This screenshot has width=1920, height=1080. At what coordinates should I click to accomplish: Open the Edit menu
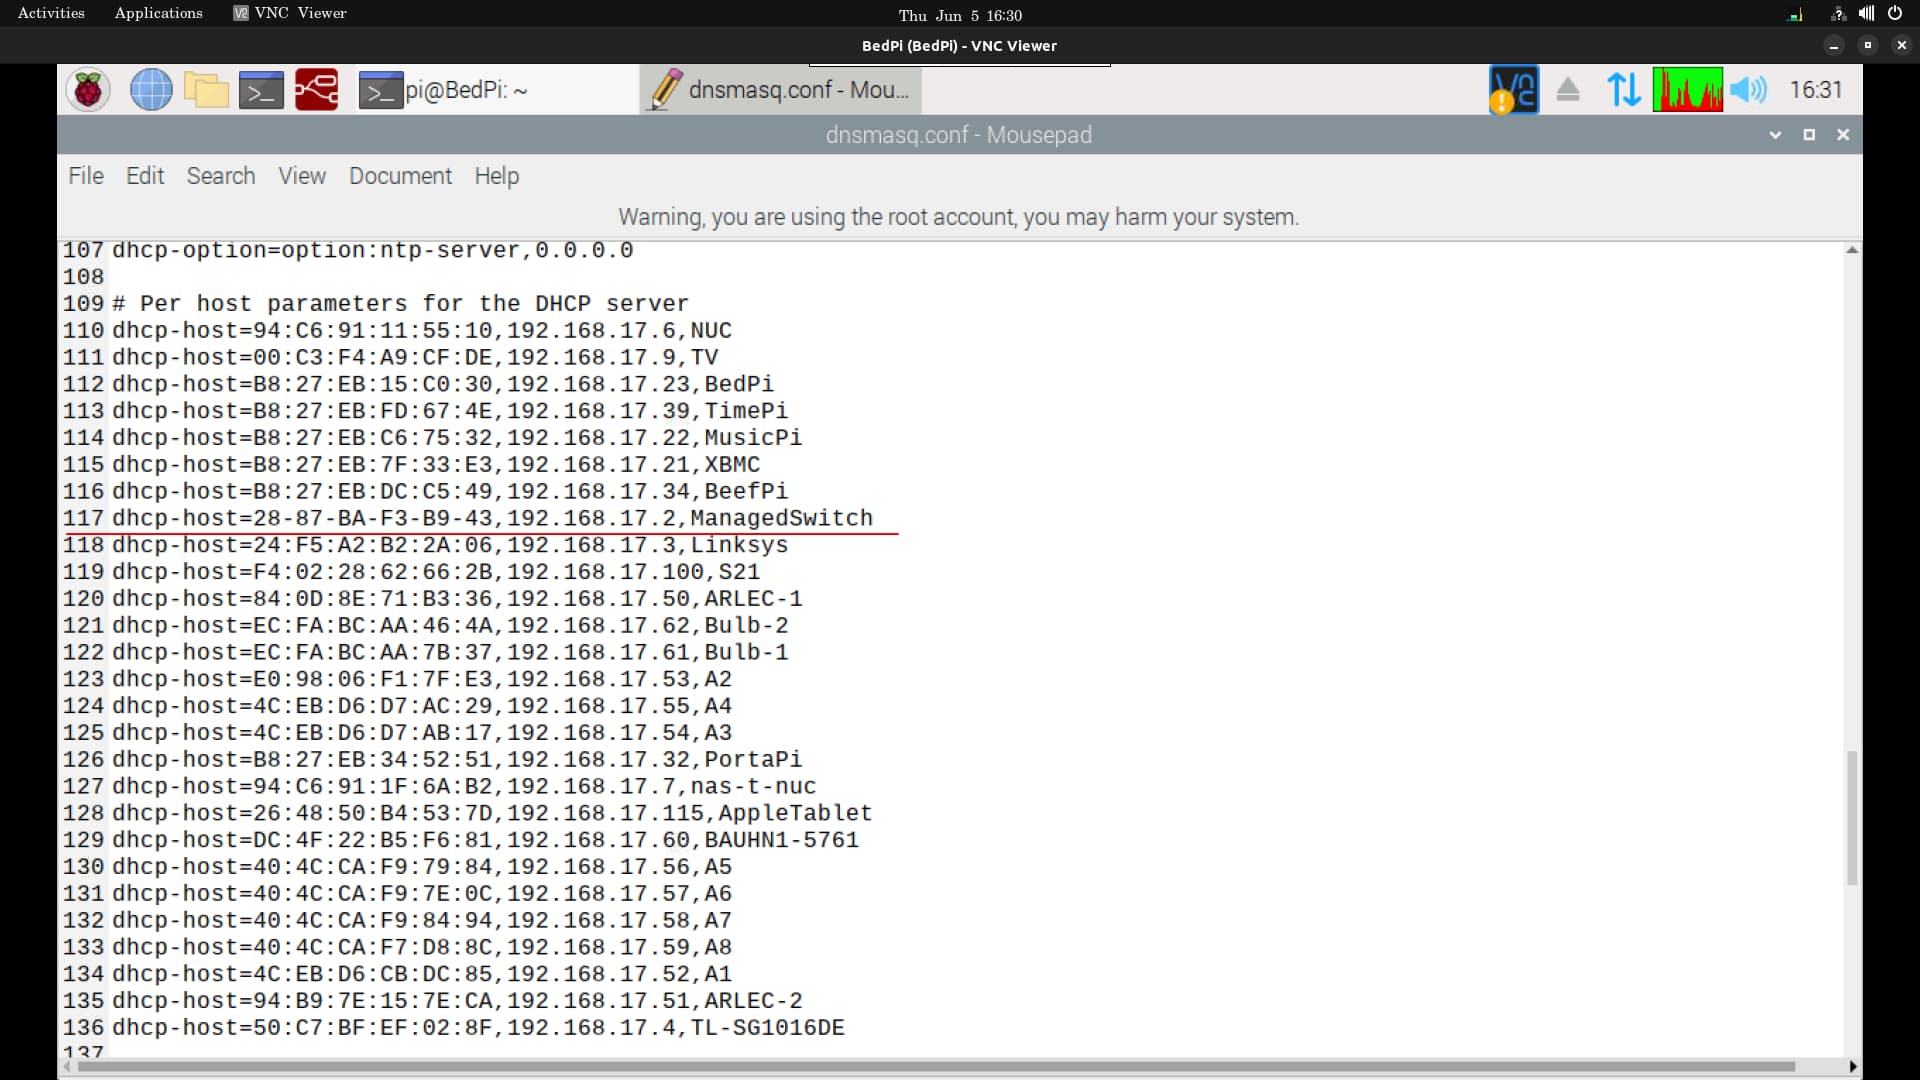(x=145, y=176)
